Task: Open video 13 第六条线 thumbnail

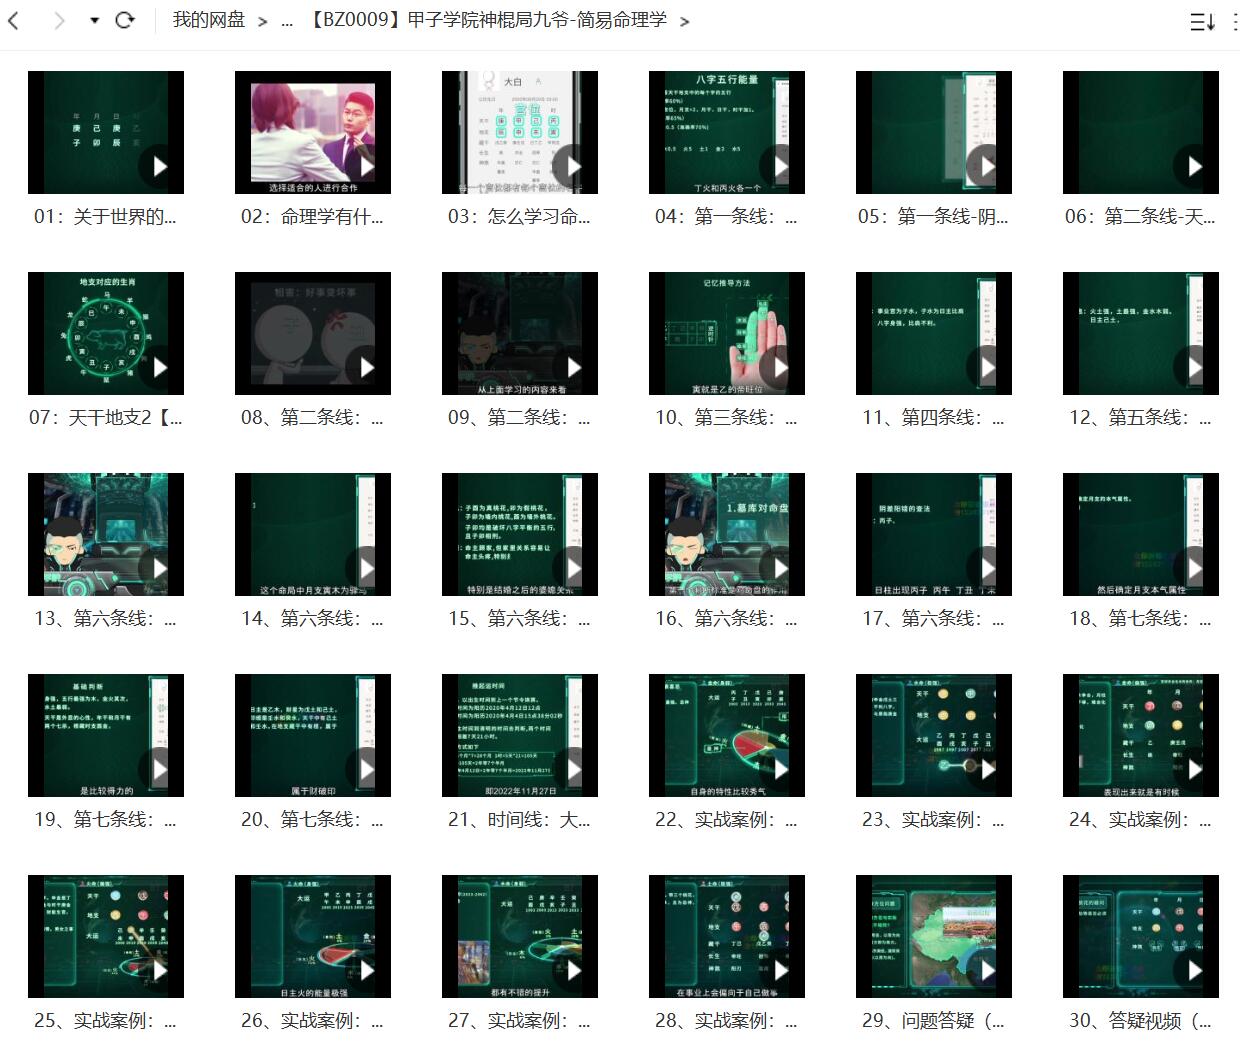Action: [x=105, y=534]
